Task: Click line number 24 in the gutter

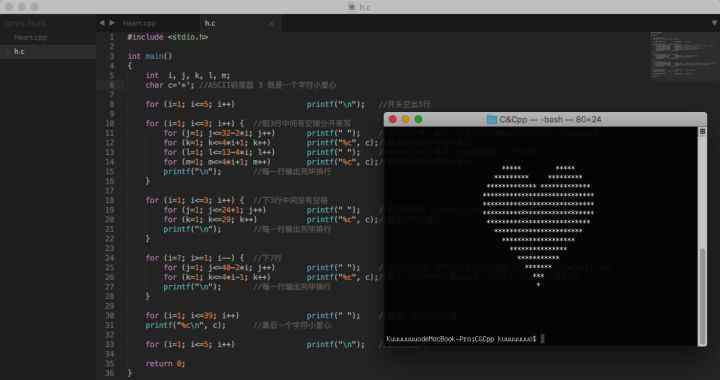Action: [x=110, y=258]
